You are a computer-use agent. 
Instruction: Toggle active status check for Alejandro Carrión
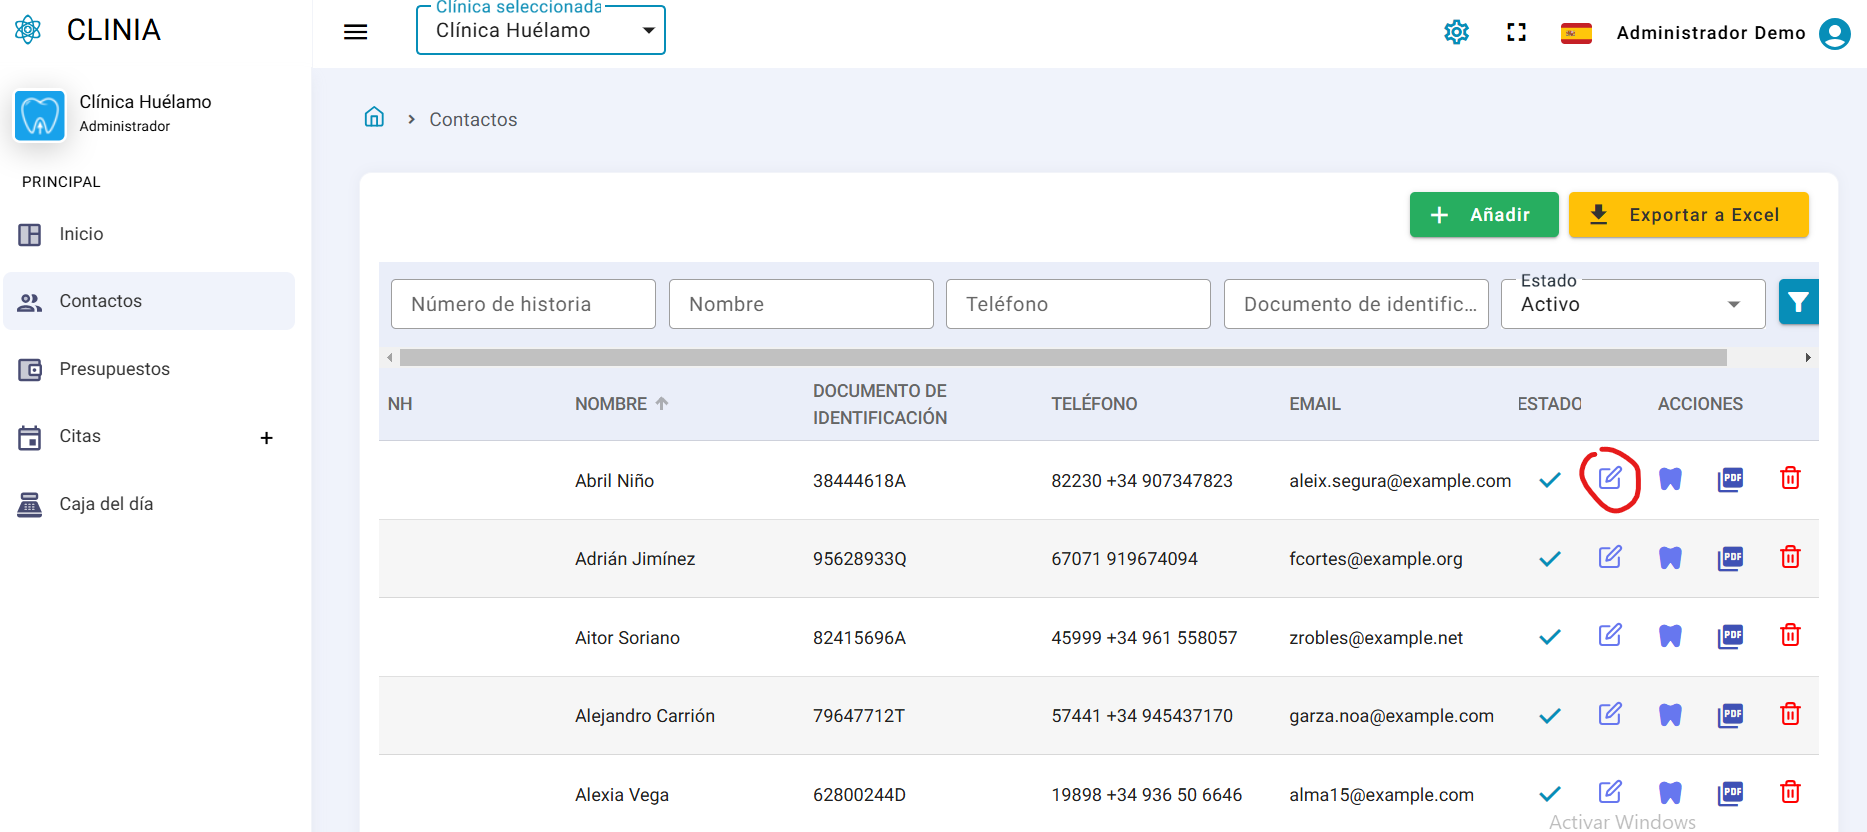1550,716
